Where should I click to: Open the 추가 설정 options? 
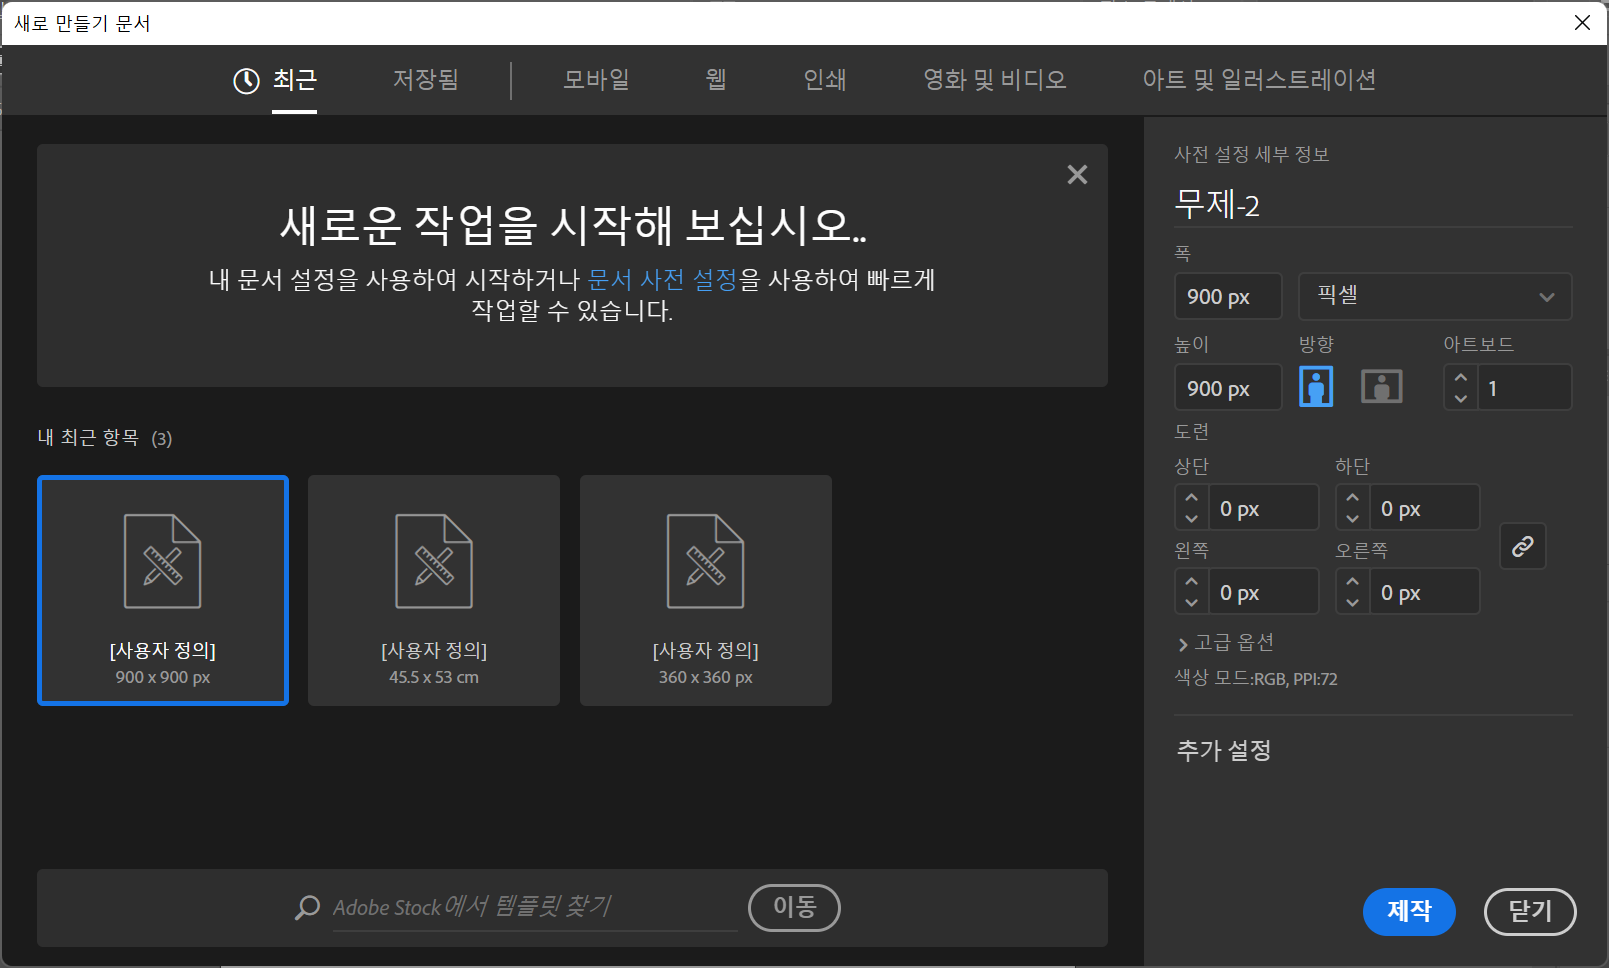pos(1224,751)
